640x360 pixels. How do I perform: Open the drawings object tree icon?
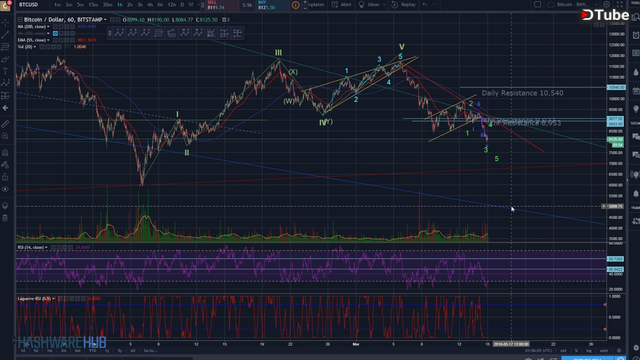coord(5,205)
